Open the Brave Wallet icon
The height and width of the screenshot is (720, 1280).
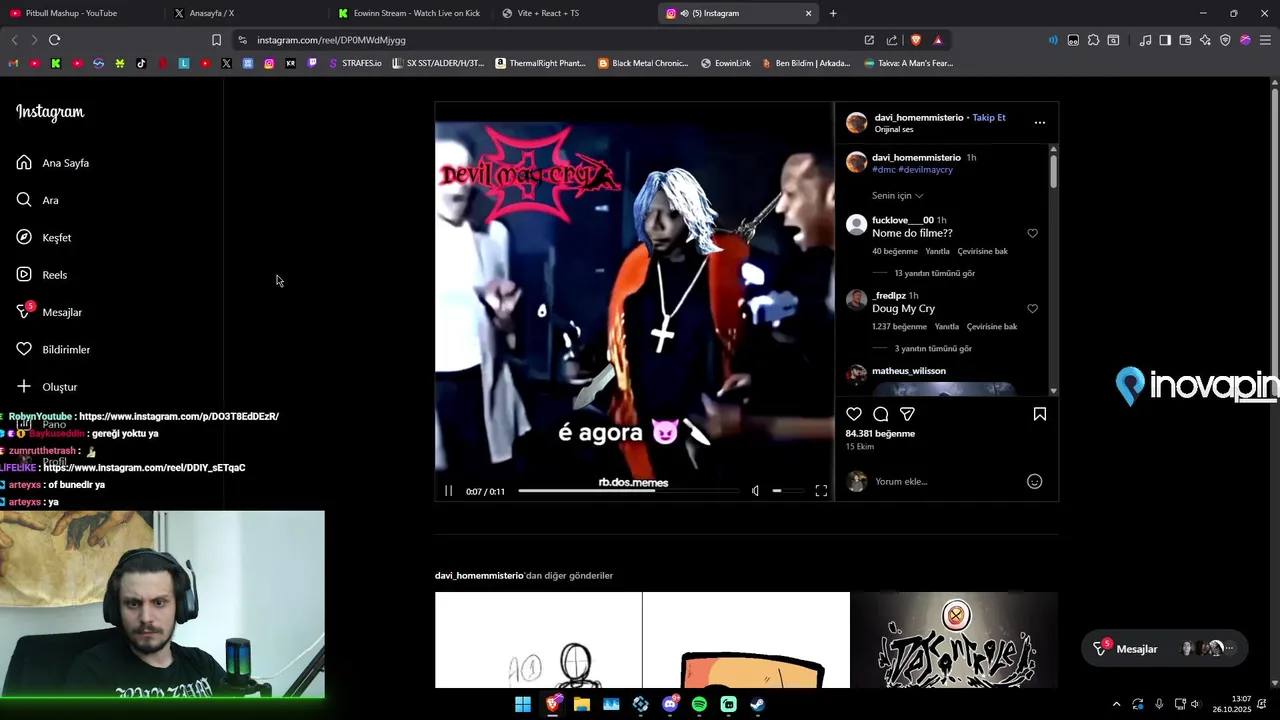(1185, 40)
